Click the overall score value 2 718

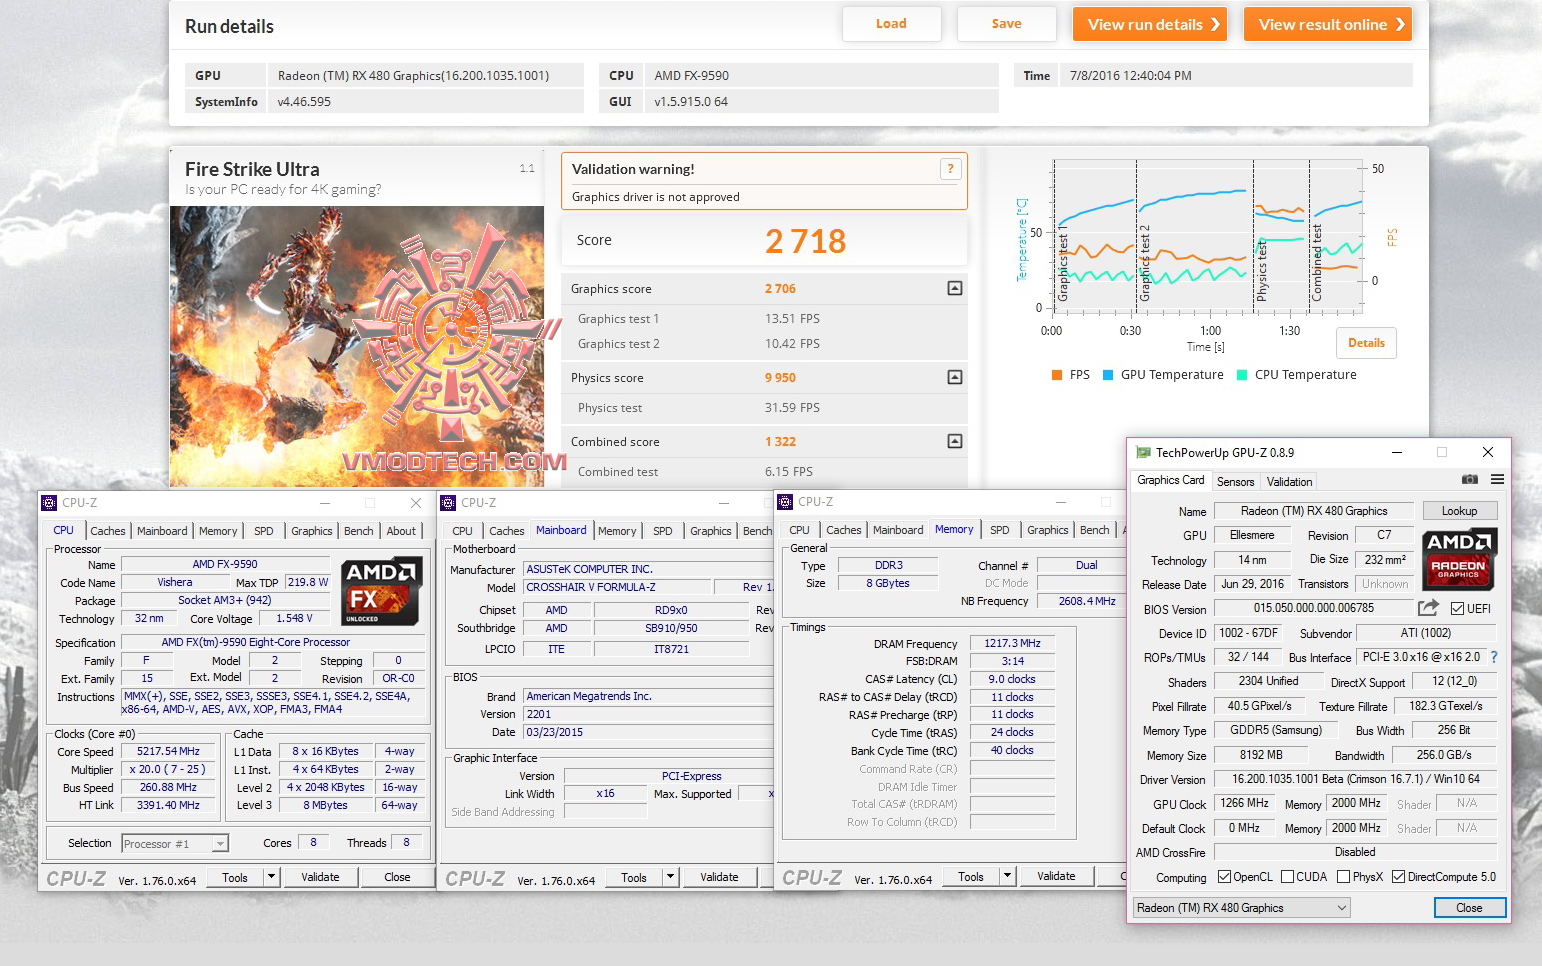point(805,241)
